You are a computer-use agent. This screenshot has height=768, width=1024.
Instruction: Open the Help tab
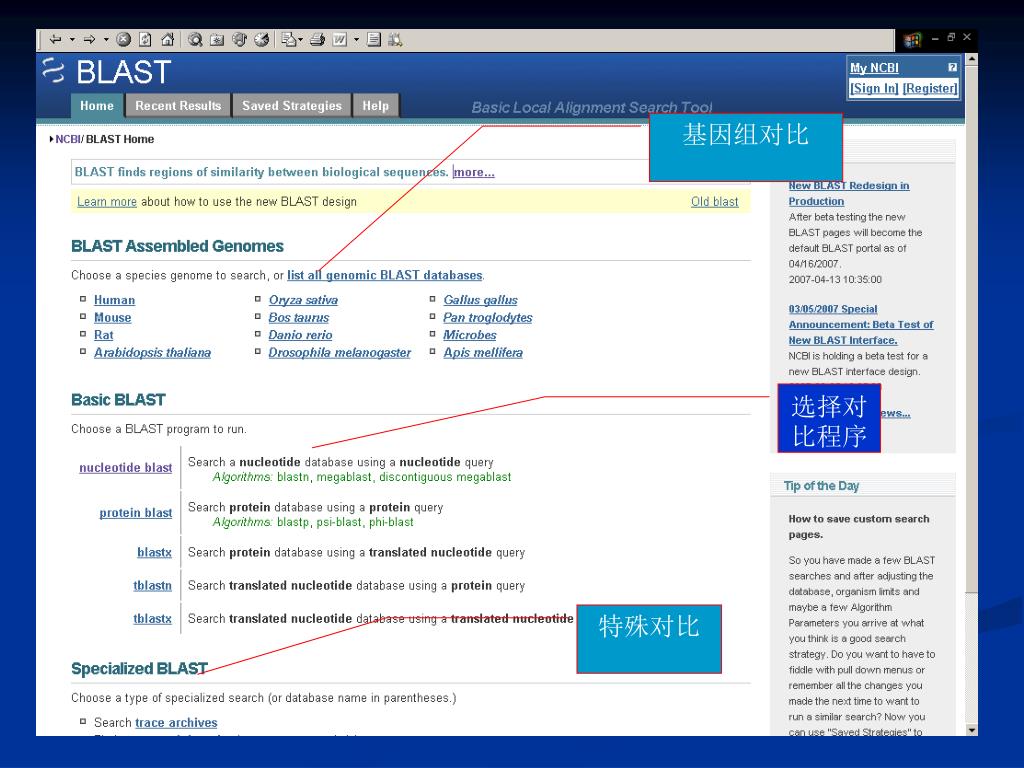click(376, 106)
